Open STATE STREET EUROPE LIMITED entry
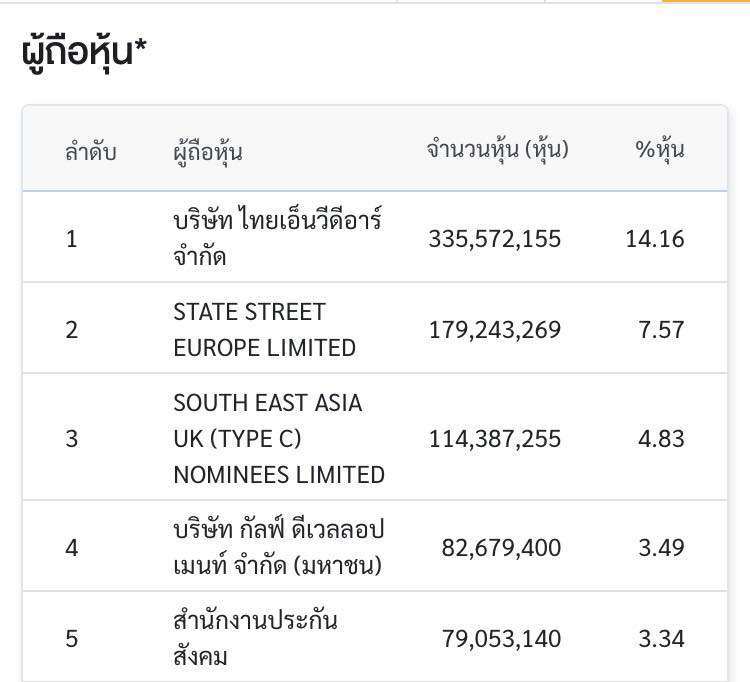Image resolution: width=750 pixels, height=682 pixels. 265,330
